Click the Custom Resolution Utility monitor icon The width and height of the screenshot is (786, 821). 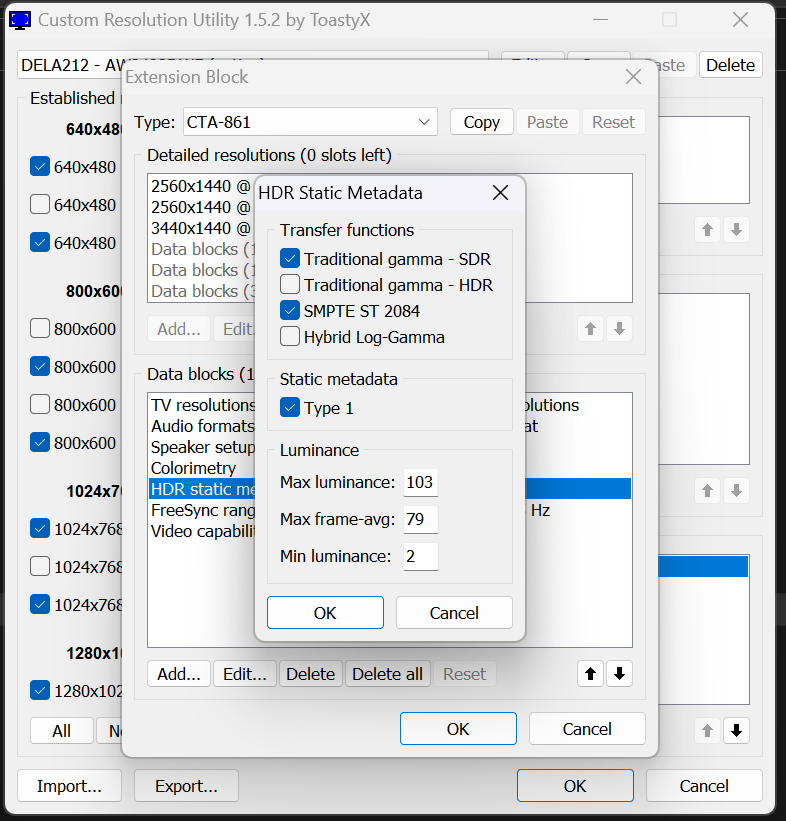pyautogui.click(x=19, y=19)
